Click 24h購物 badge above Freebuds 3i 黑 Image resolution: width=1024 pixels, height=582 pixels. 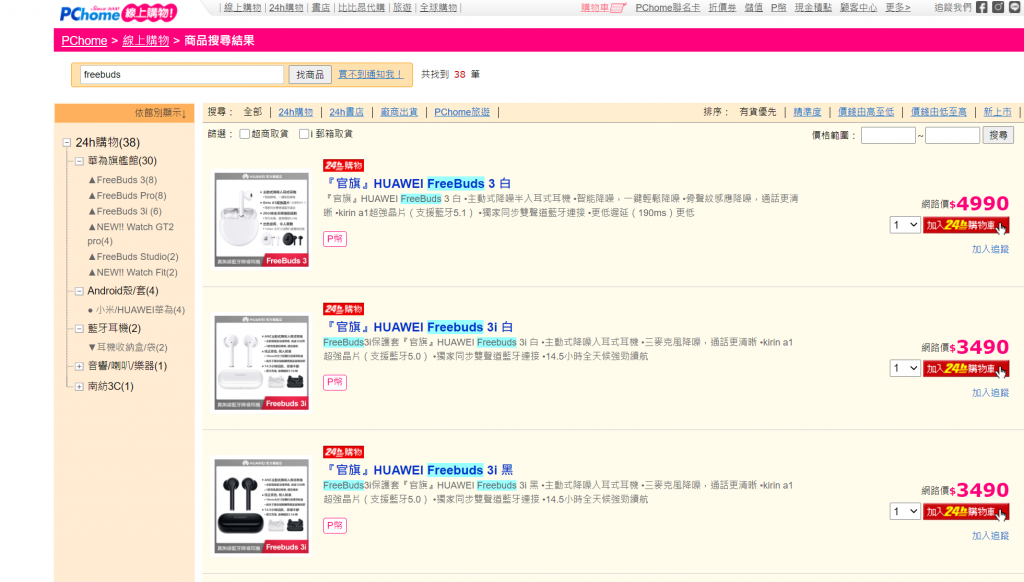point(344,452)
